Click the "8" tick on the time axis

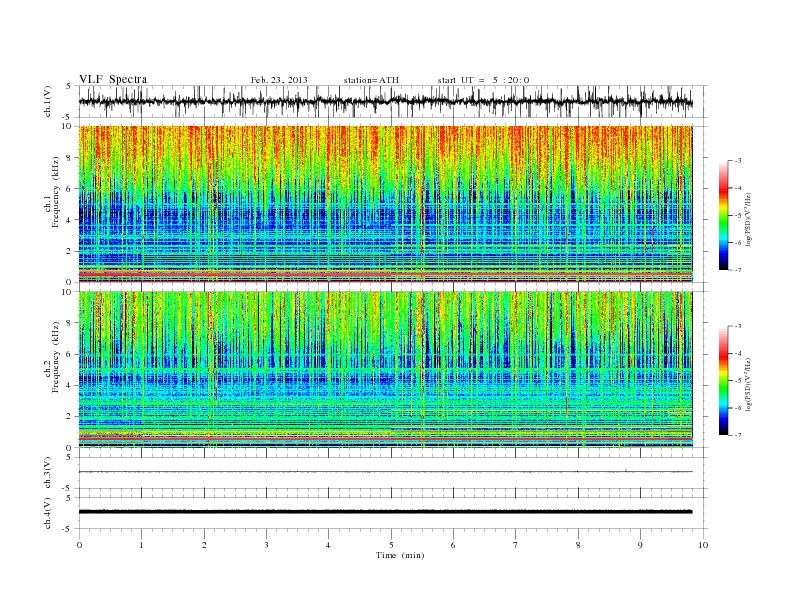[578, 545]
